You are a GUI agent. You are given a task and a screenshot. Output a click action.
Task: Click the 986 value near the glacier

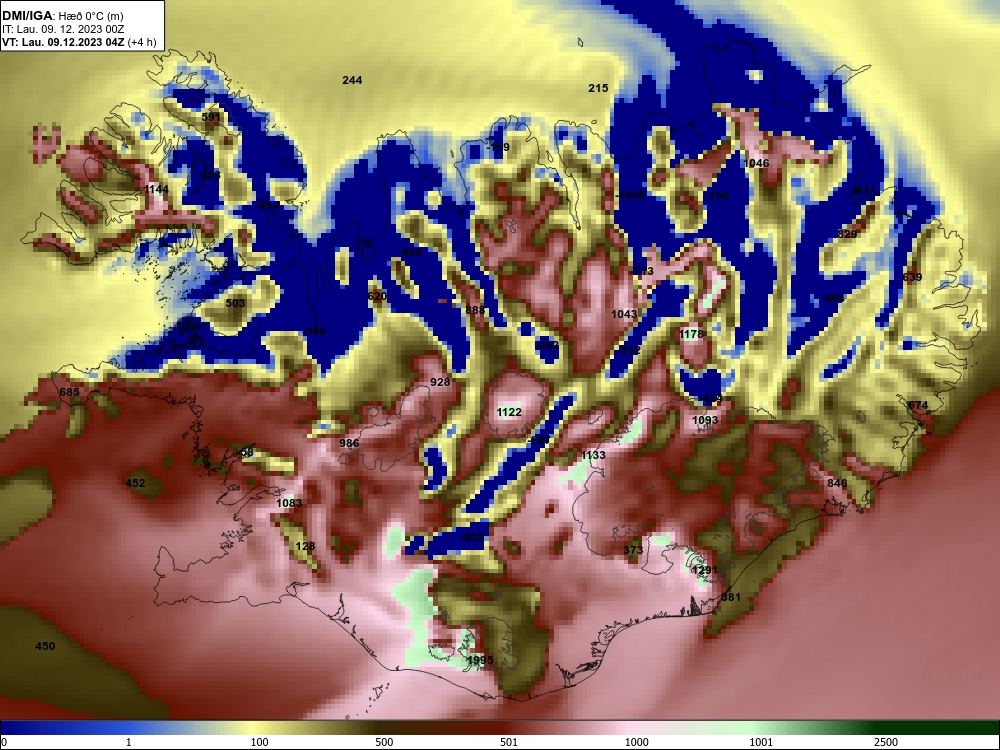pos(349,443)
